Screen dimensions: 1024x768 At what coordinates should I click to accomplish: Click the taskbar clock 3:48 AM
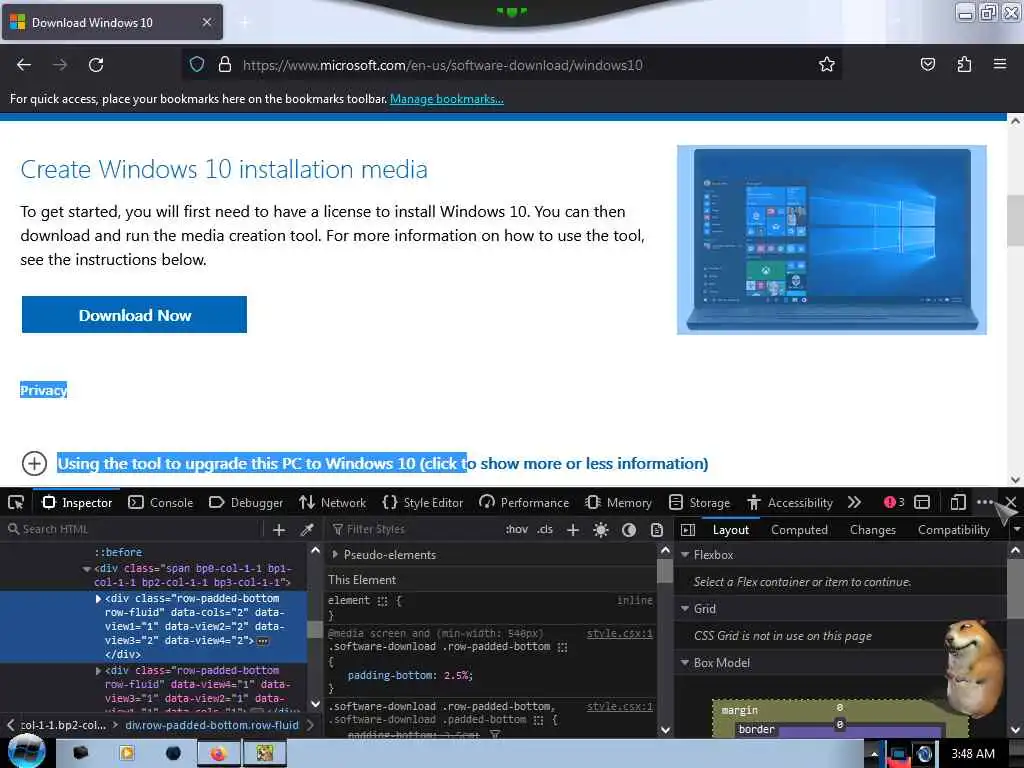(972, 754)
